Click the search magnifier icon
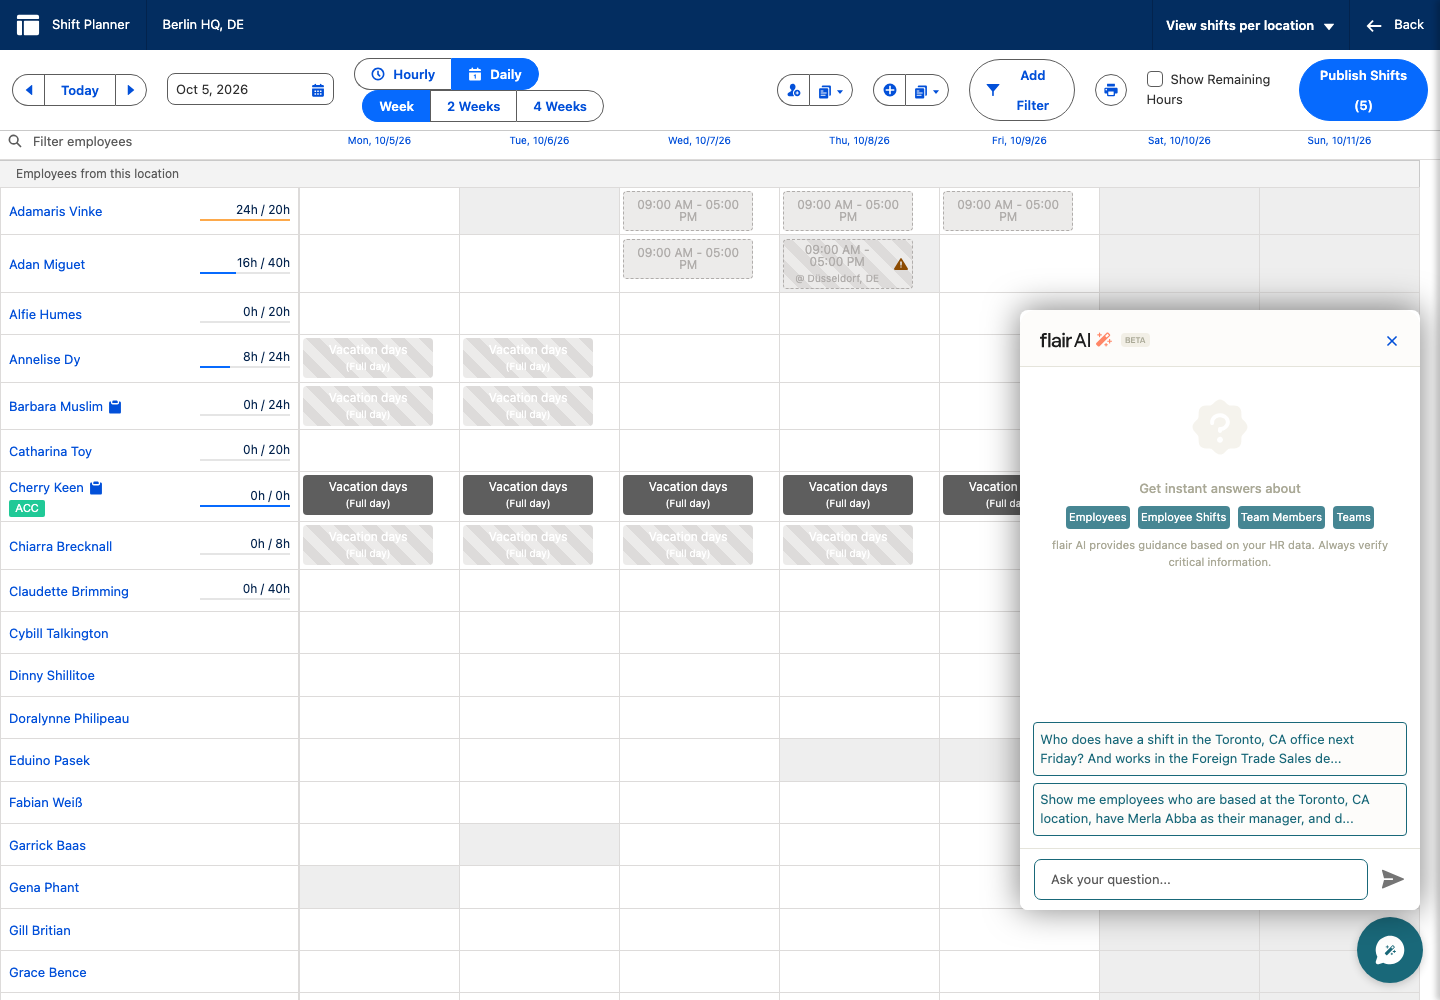 pyautogui.click(x=15, y=141)
